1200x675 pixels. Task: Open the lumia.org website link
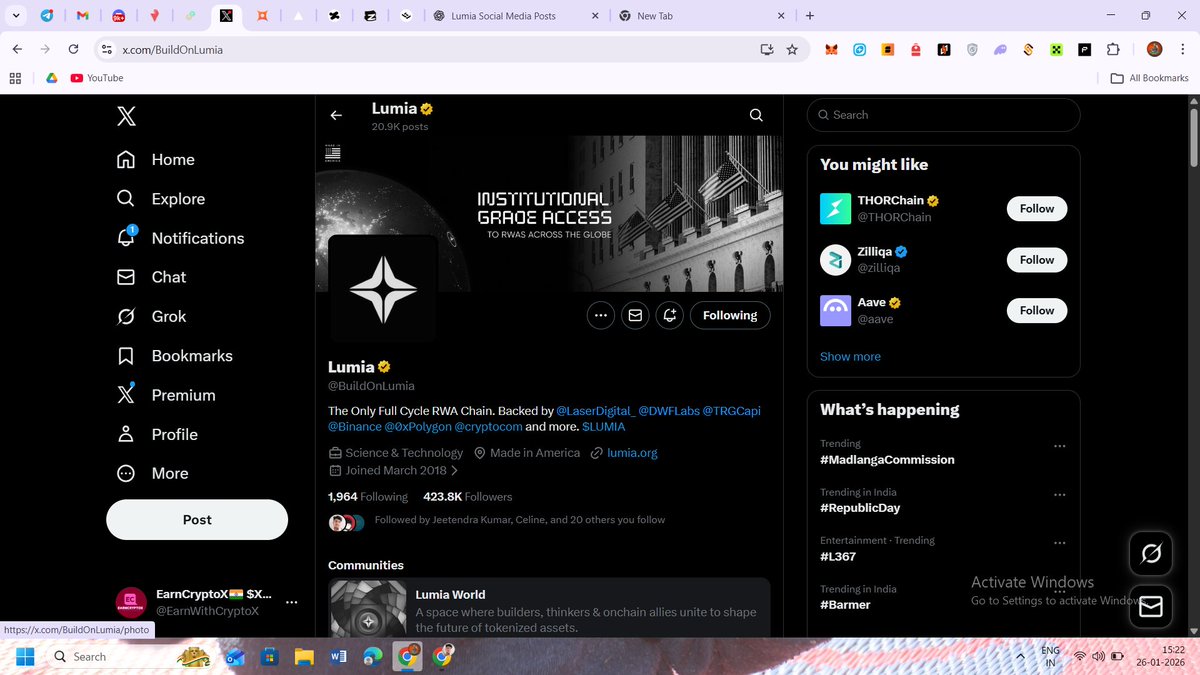tap(631, 452)
